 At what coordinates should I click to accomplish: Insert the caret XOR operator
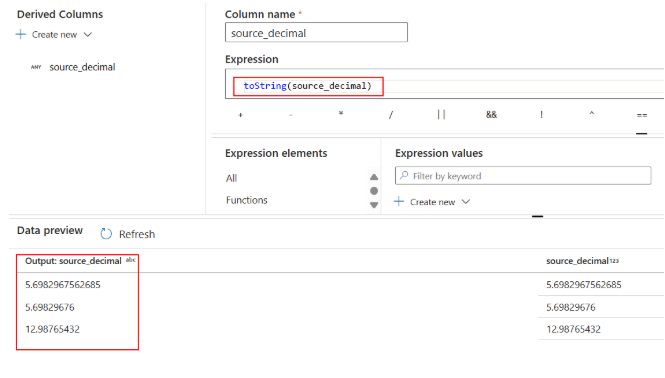pos(592,114)
